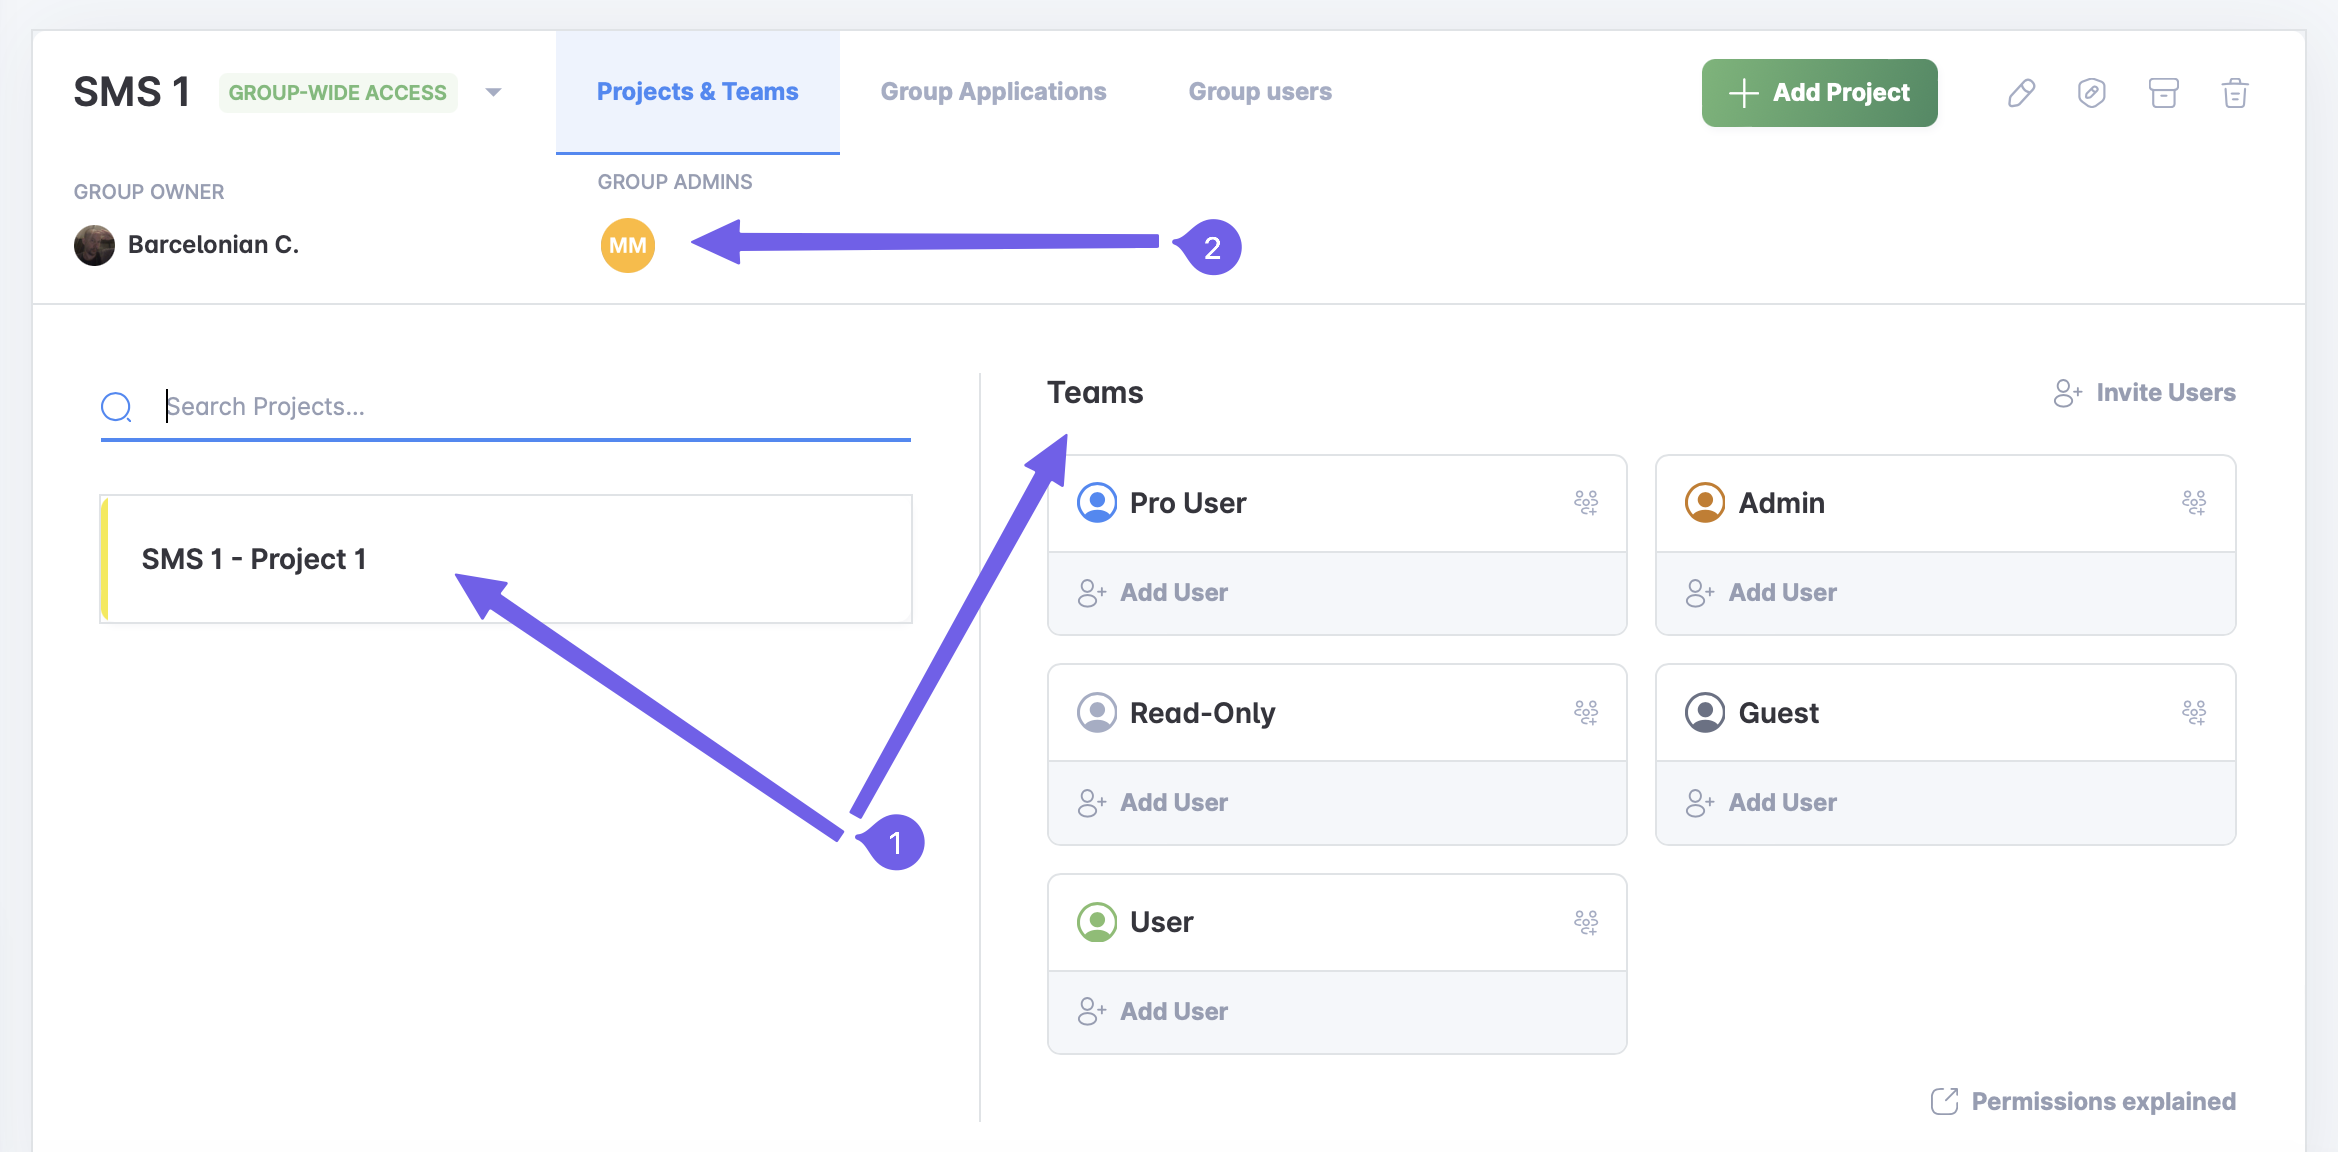This screenshot has width=2338, height=1152.
Task: Click the archive group box icon
Action: click(x=2163, y=93)
